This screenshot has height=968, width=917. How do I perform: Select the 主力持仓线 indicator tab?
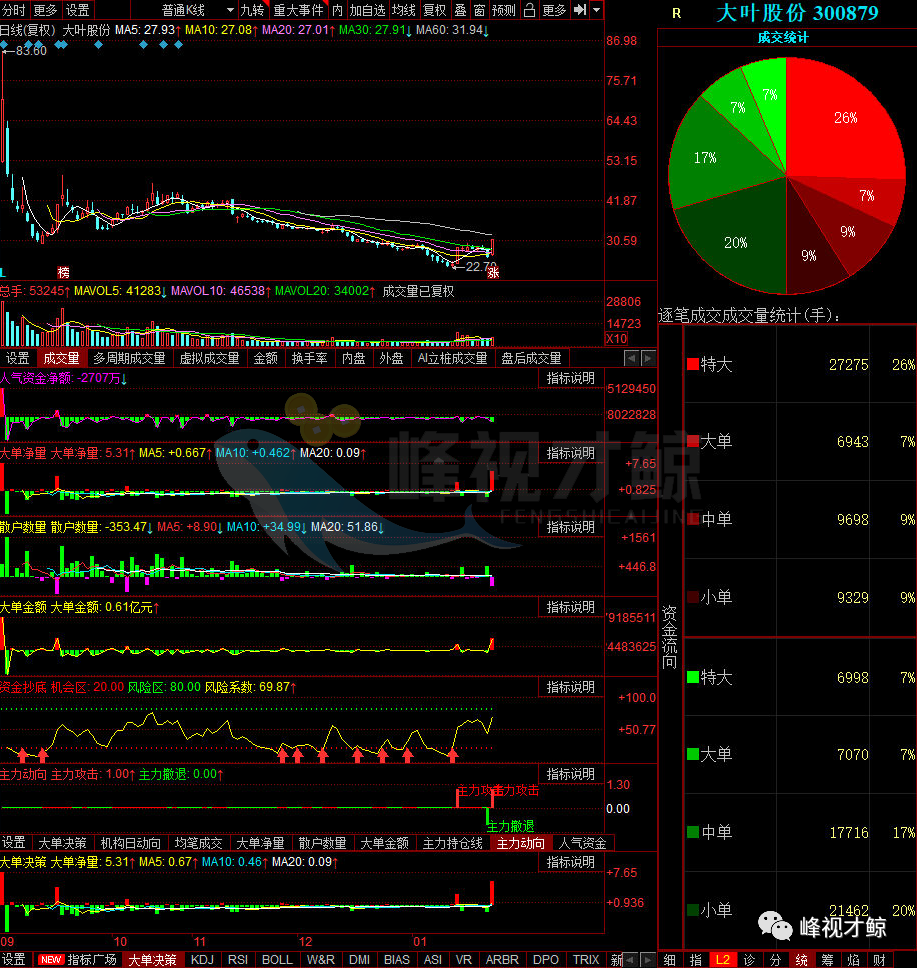pyautogui.click(x=452, y=843)
